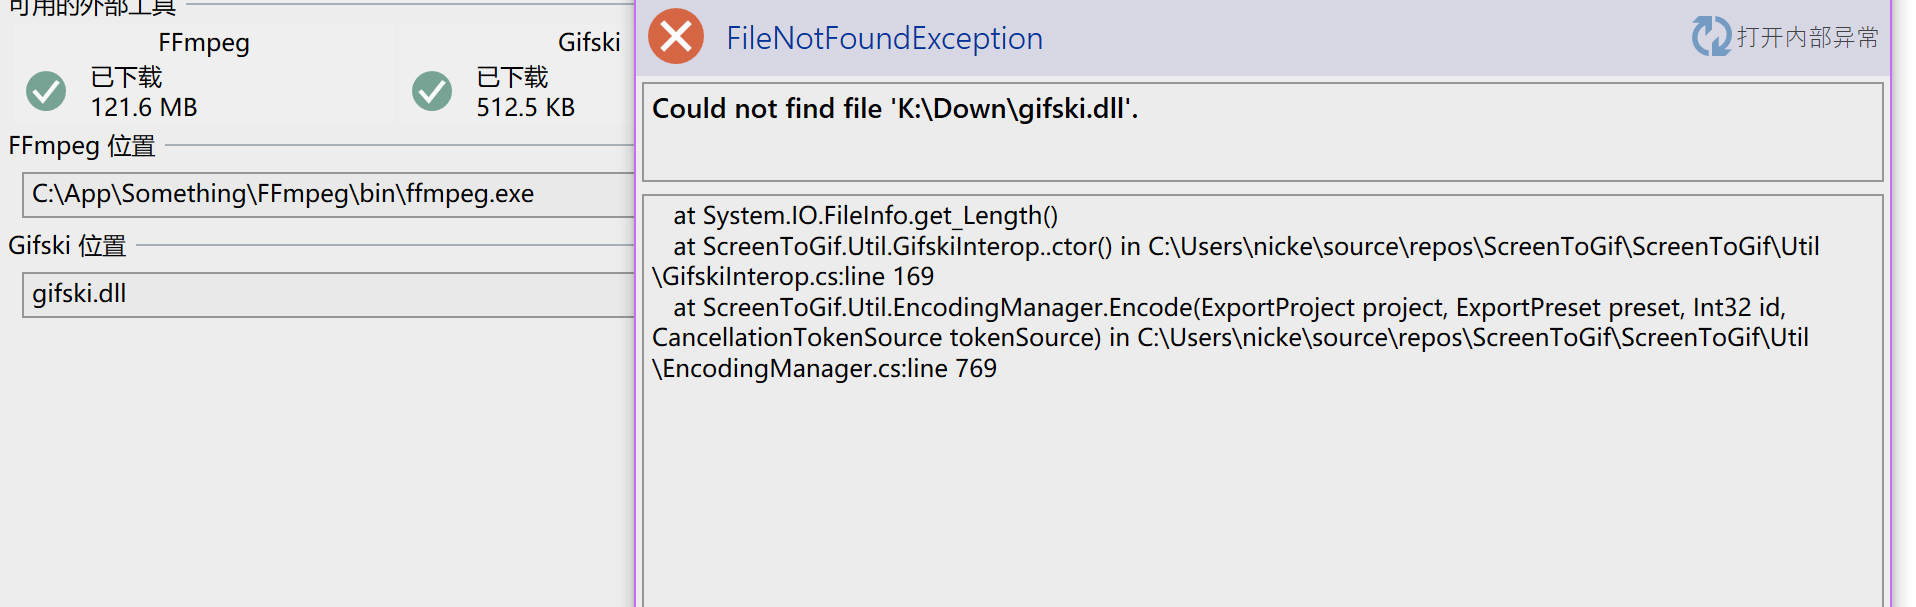This screenshot has height=607, width=1916.
Task: Click the Gifski column header label
Action: click(x=589, y=43)
